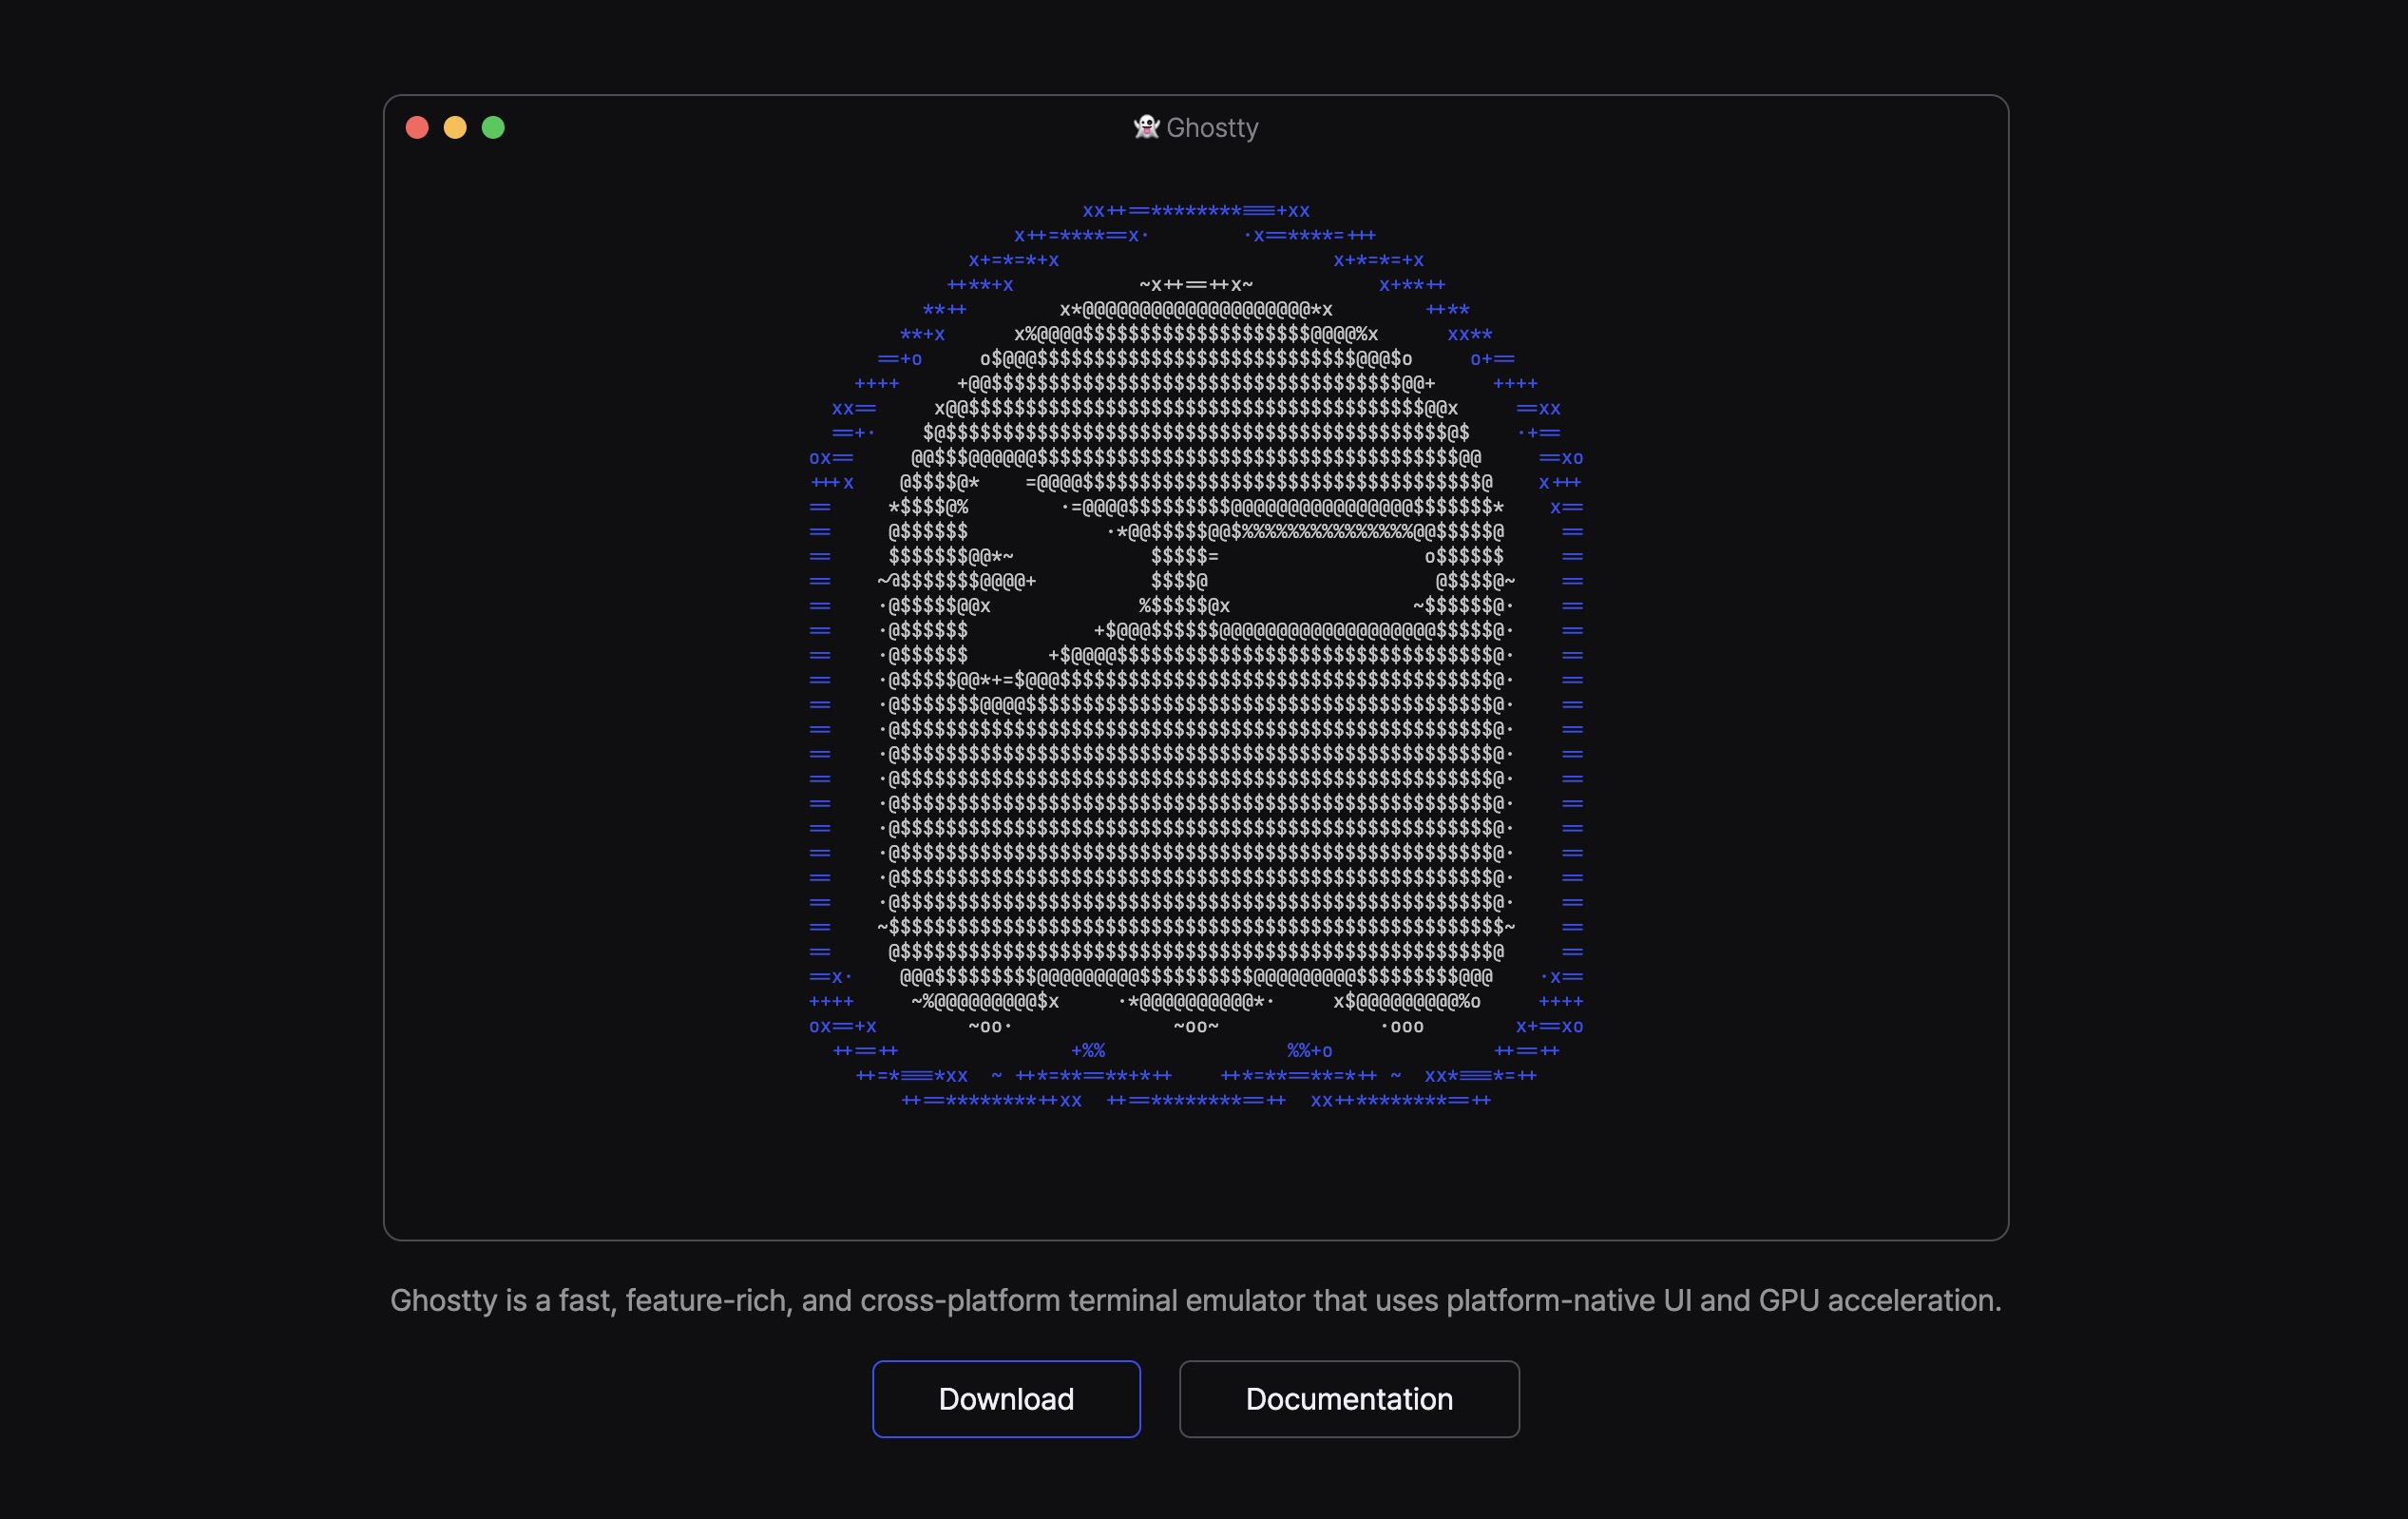Click the blue outline top of ghost
This screenshot has width=2408, height=1519.
(x=1196, y=211)
